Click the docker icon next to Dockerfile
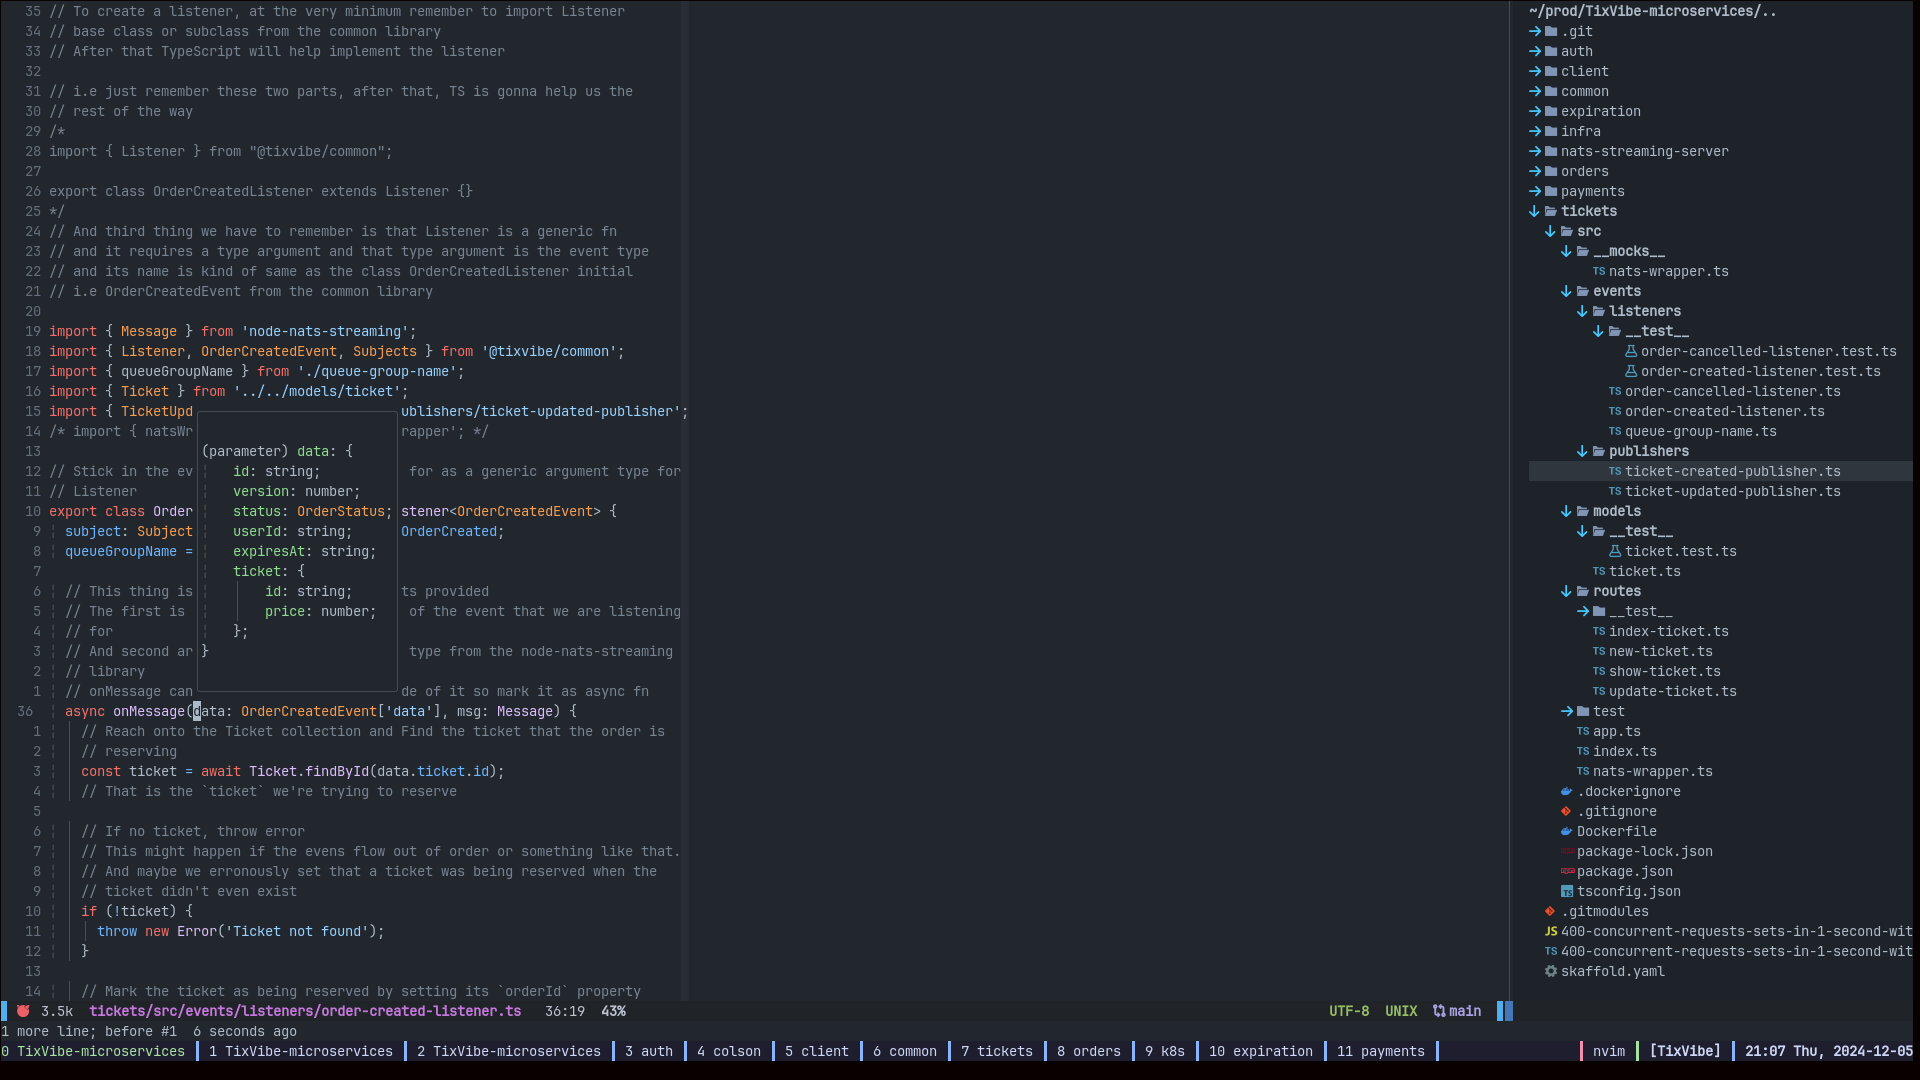 pos(1566,831)
